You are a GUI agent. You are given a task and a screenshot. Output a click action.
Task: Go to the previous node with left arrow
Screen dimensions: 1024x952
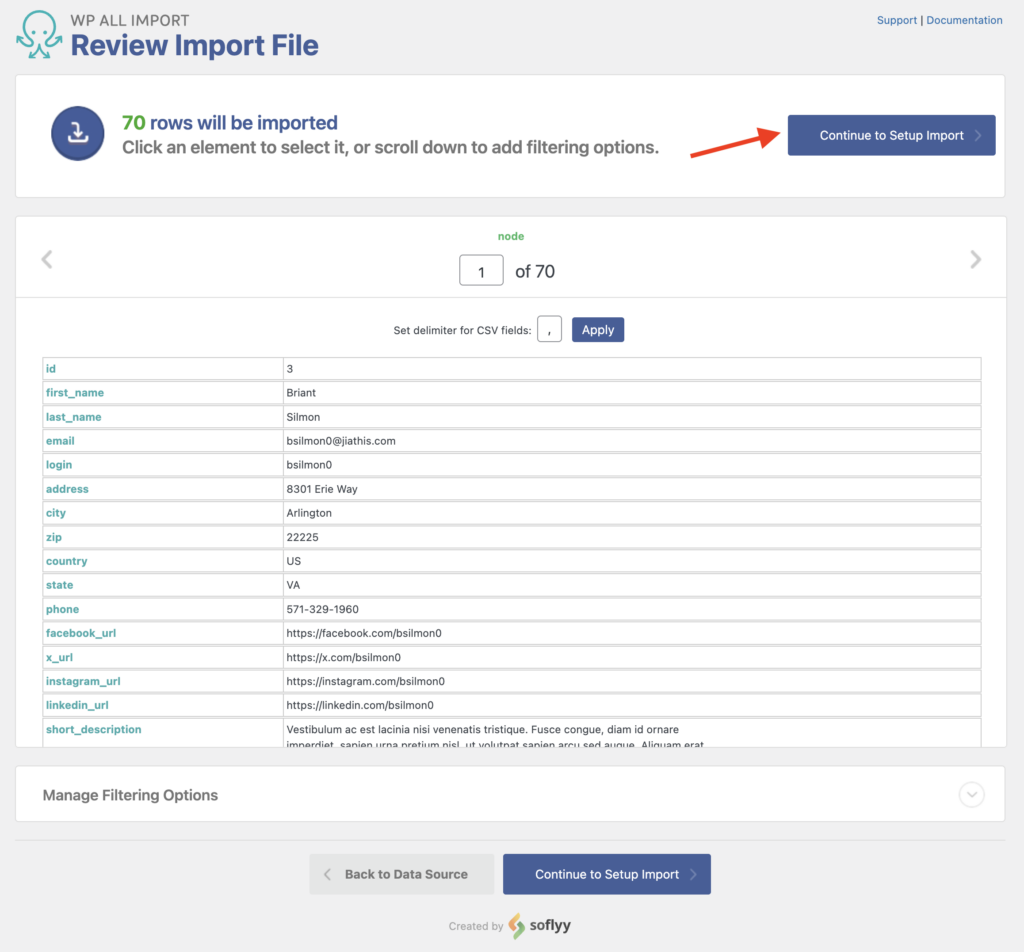47,258
